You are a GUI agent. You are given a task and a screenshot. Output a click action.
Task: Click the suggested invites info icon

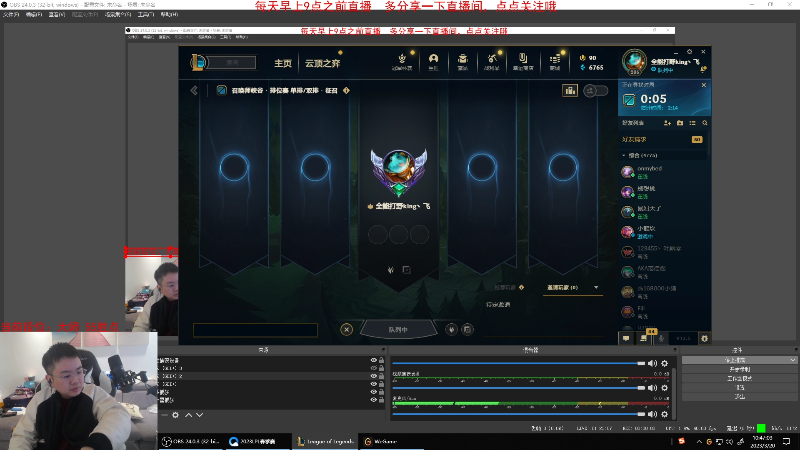pos(521,287)
